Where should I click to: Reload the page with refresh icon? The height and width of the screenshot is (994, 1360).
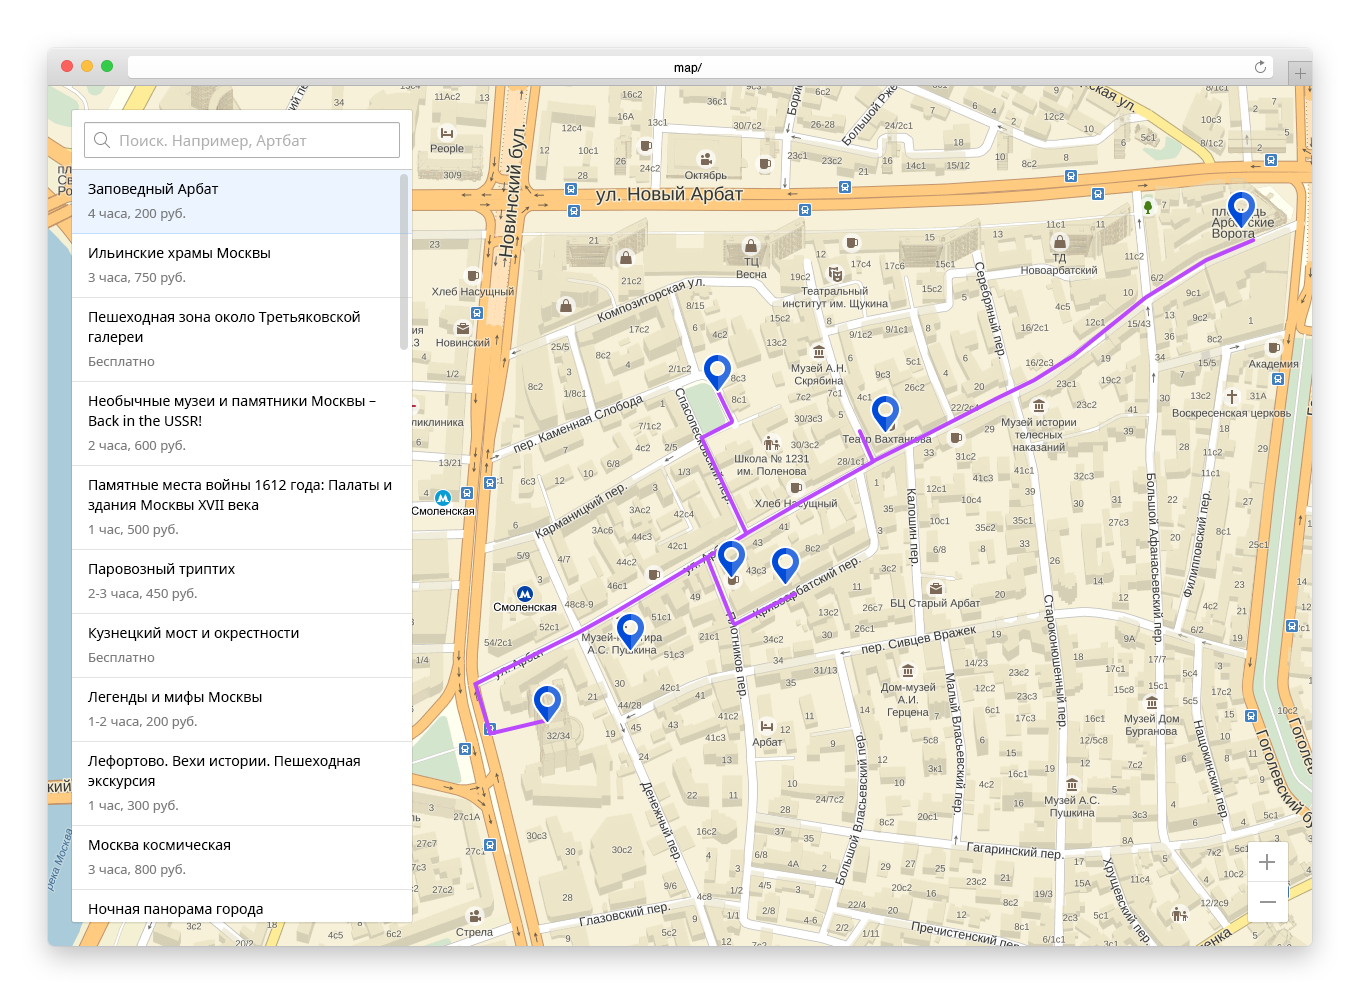pyautogui.click(x=1260, y=67)
